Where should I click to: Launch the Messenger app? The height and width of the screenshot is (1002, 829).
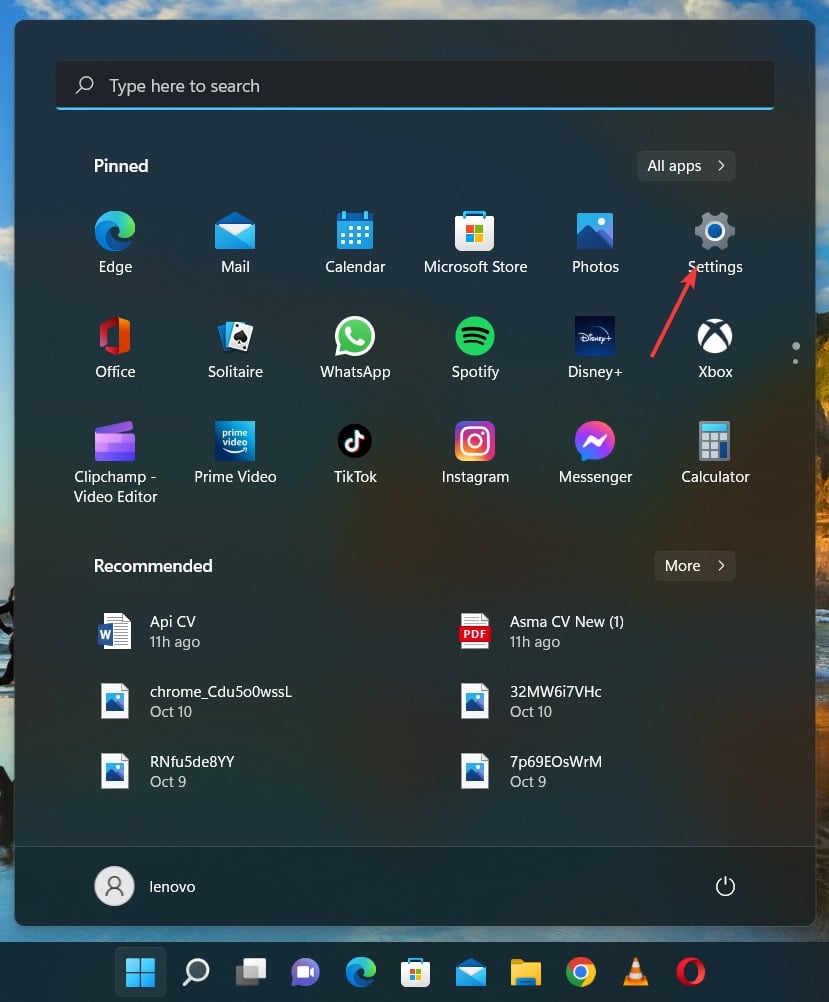pos(595,452)
